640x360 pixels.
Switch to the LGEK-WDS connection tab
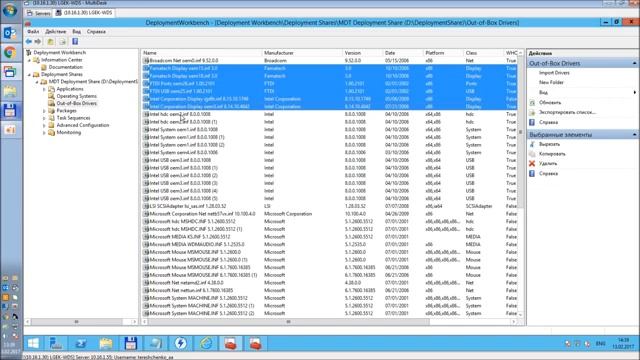[x=84, y=13]
